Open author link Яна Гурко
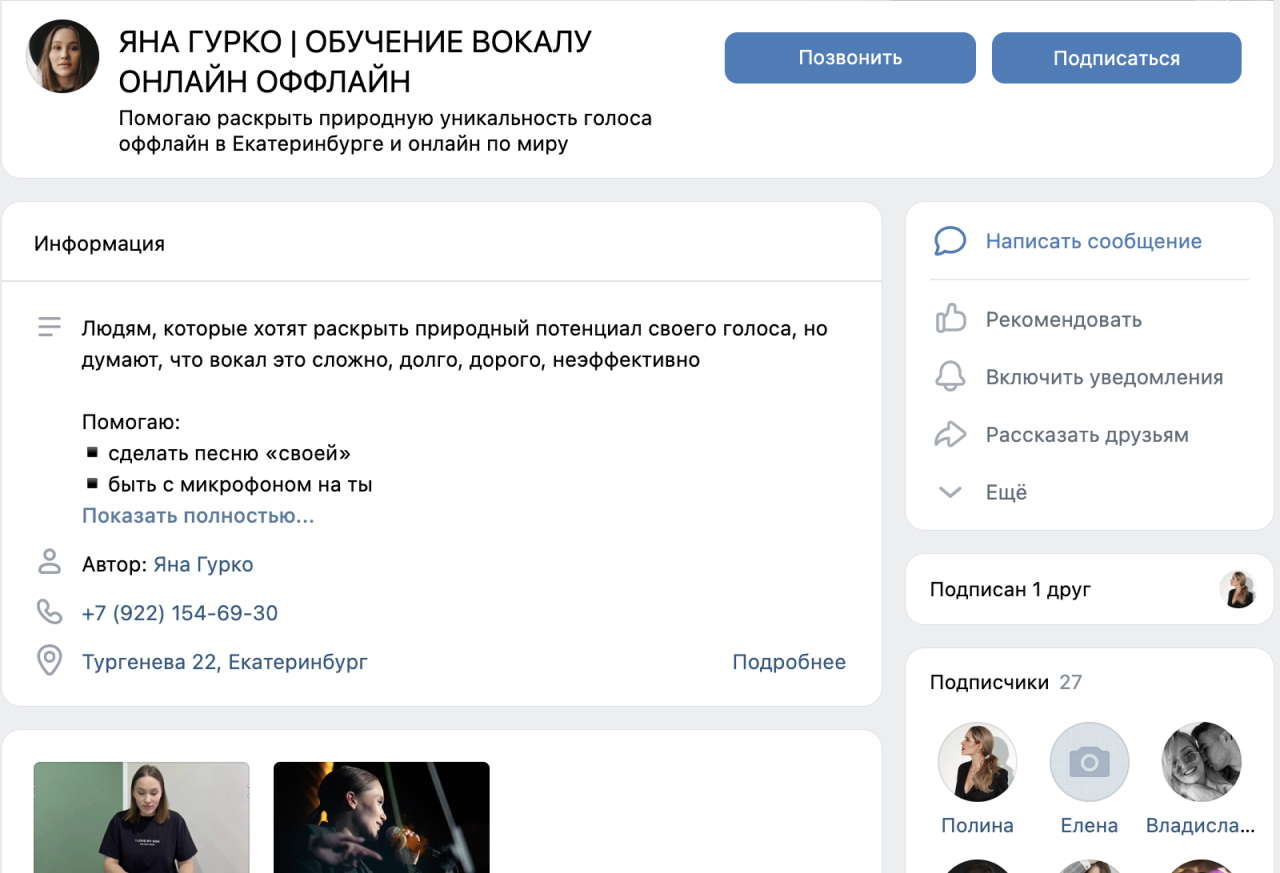This screenshot has width=1280, height=873. (203, 564)
